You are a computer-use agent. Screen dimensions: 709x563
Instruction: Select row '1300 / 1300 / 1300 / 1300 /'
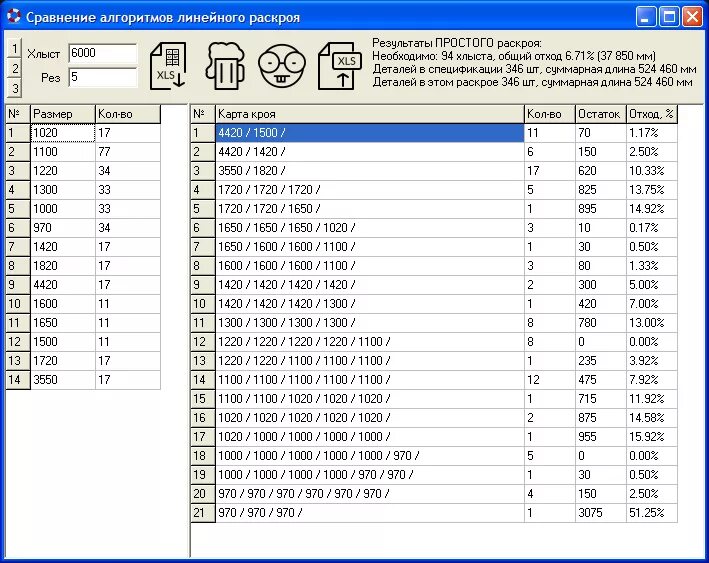point(370,323)
